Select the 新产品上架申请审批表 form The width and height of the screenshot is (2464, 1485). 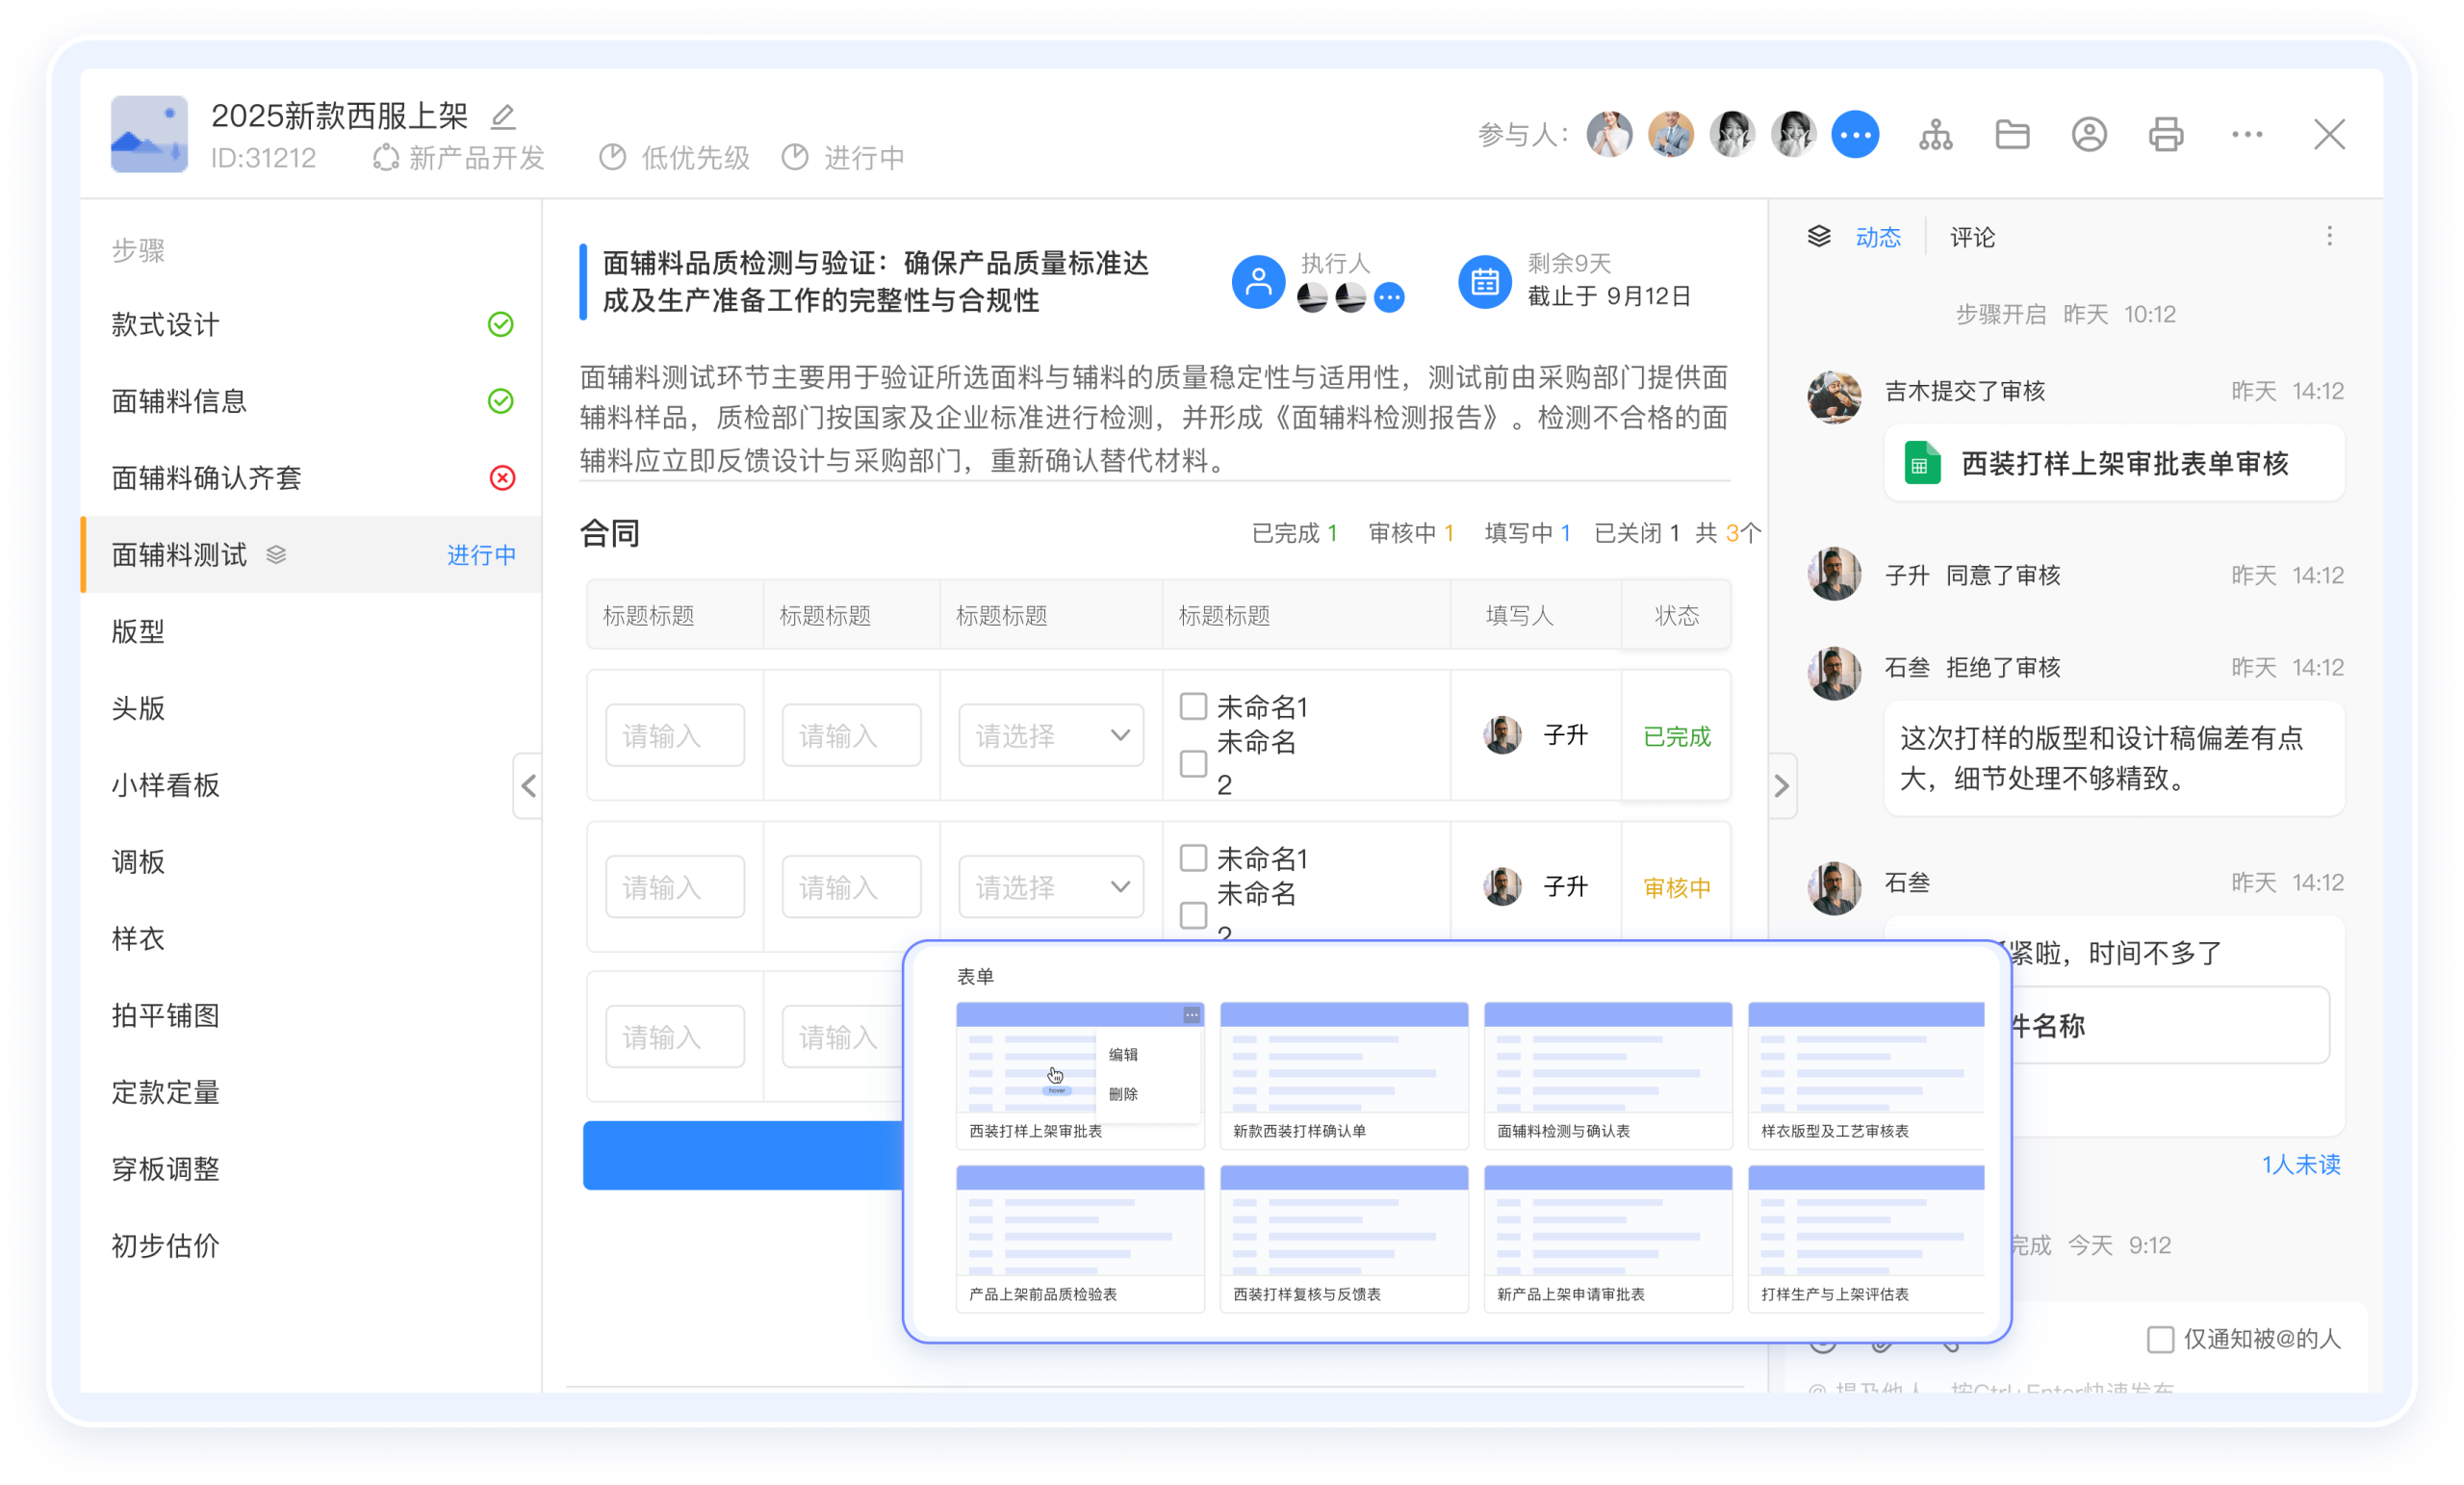pyautogui.click(x=1607, y=1238)
